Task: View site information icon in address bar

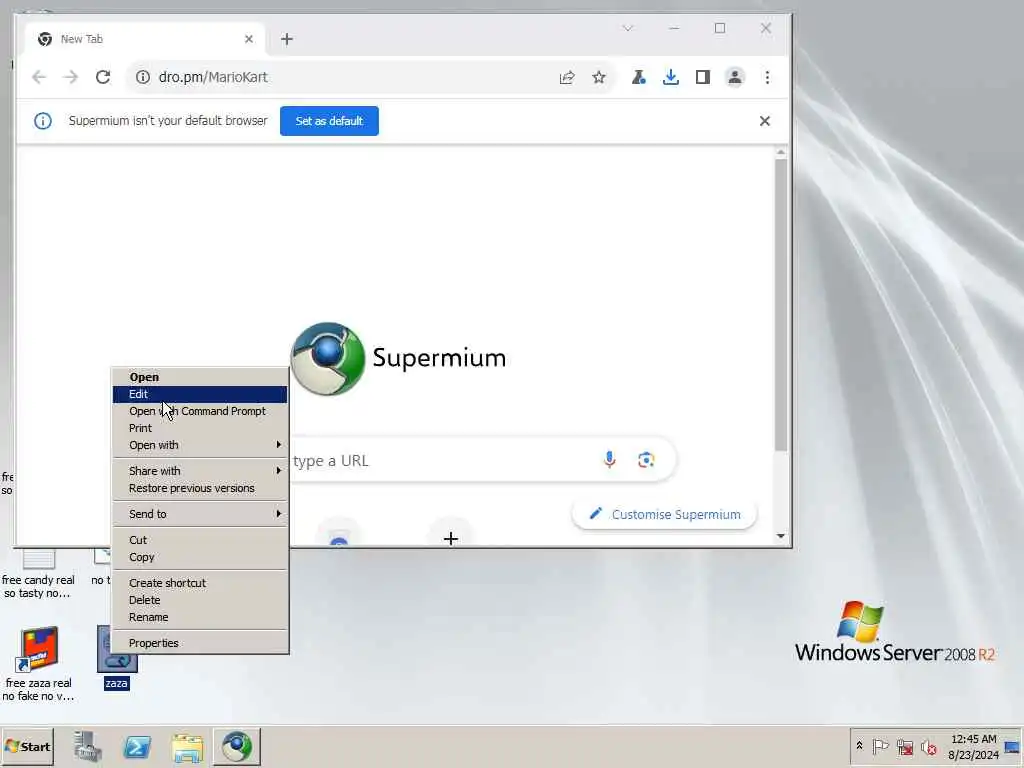Action: point(142,77)
